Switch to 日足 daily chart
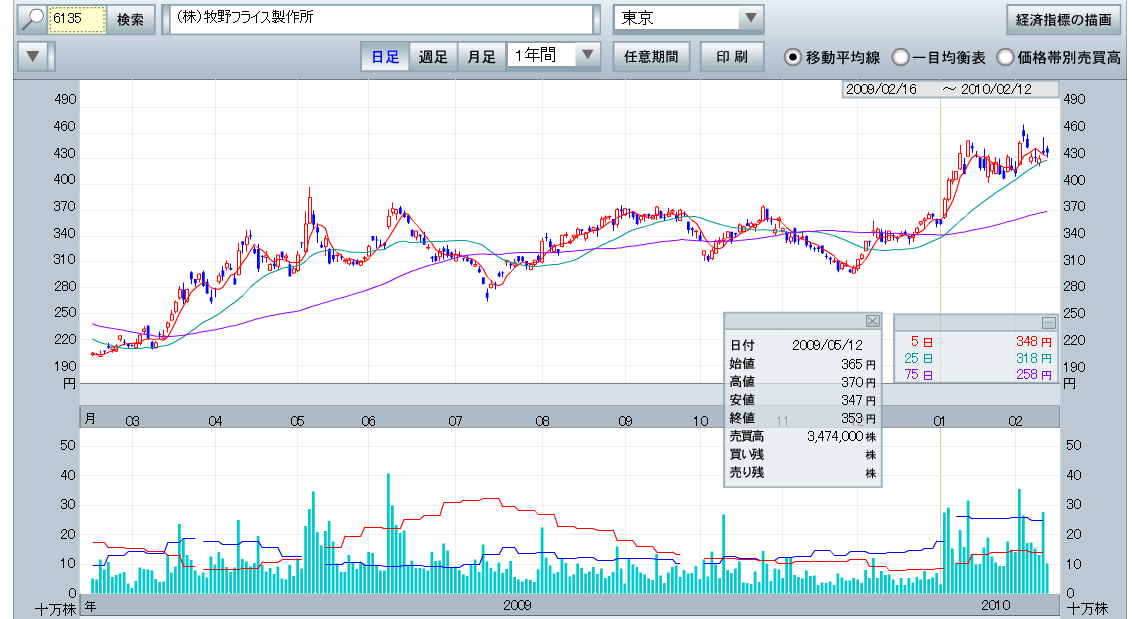Image resolution: width=1132 pixels, height=619 pixels. tap(385, 56)
